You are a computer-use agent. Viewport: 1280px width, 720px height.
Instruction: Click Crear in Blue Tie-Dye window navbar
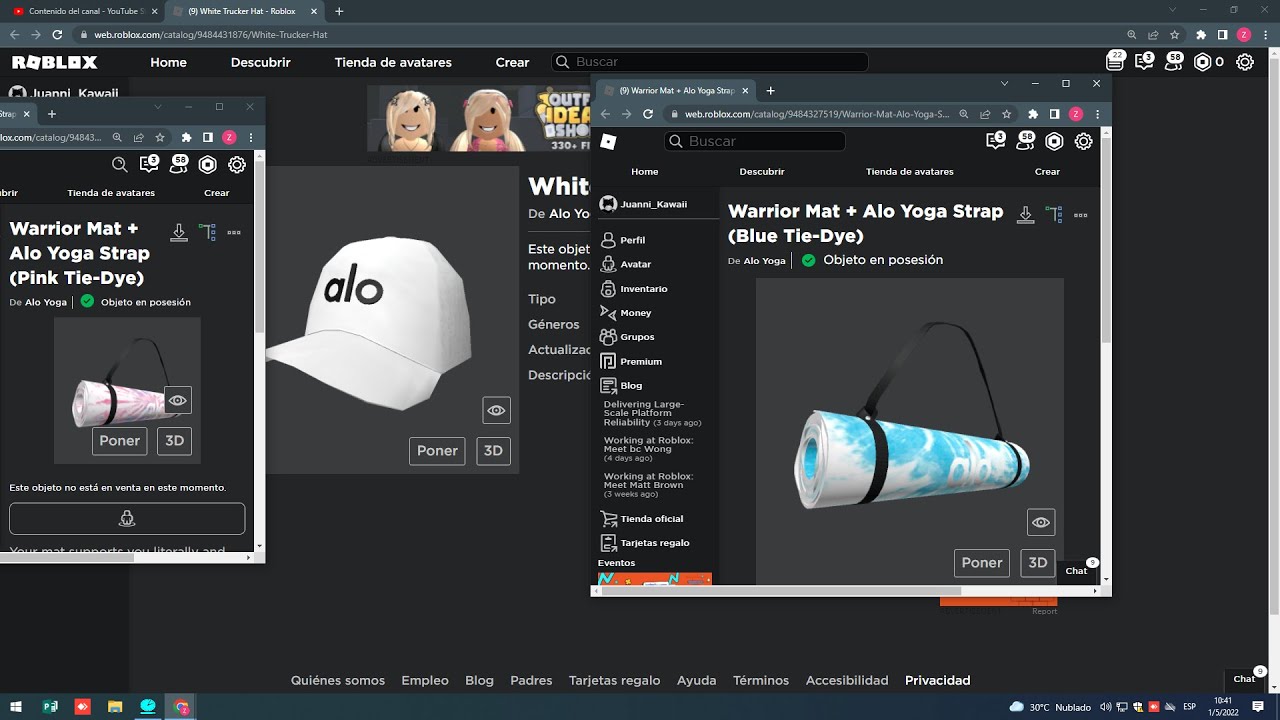pos(1047,172)
